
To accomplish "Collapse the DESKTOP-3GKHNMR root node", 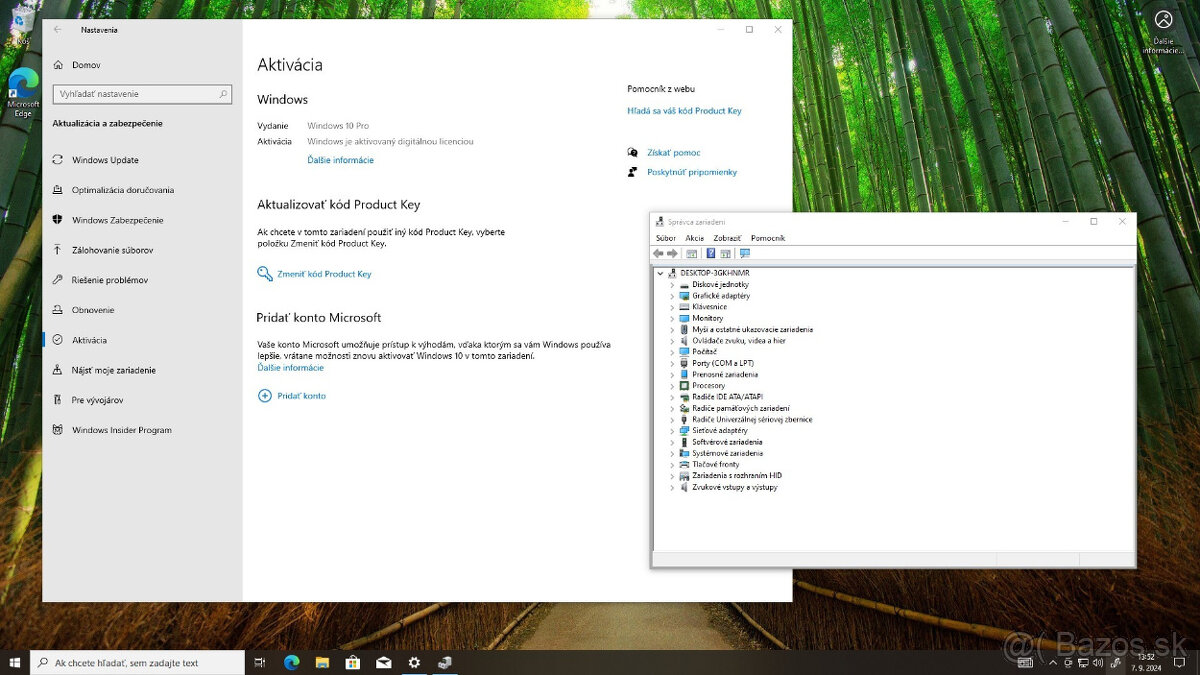I will pos(660,273).
